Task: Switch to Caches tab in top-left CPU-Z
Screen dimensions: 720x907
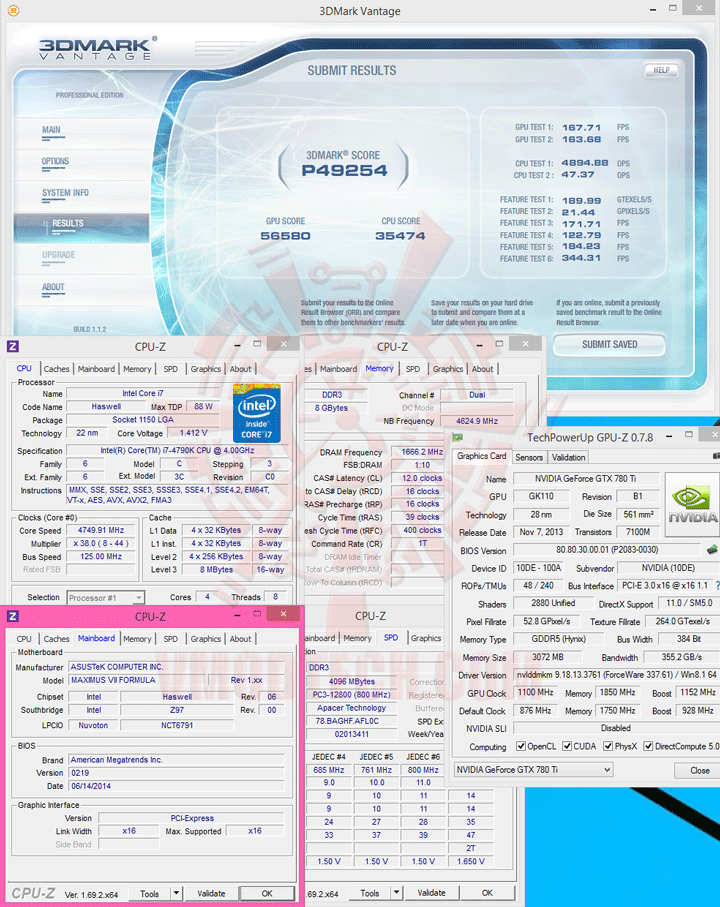Action: [56, 369]
